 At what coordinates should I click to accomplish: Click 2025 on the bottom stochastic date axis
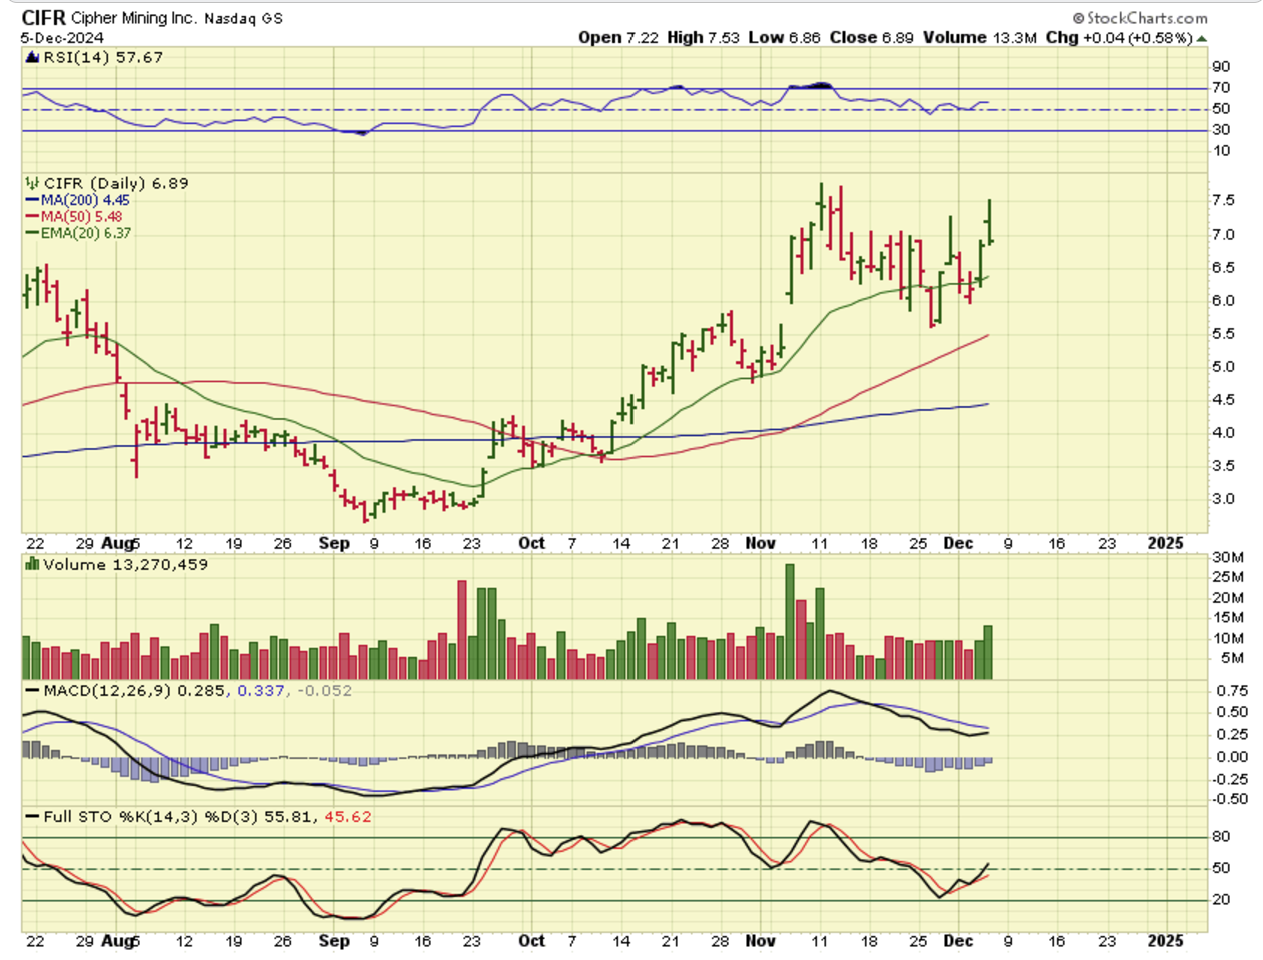(x=1165, y=941)
